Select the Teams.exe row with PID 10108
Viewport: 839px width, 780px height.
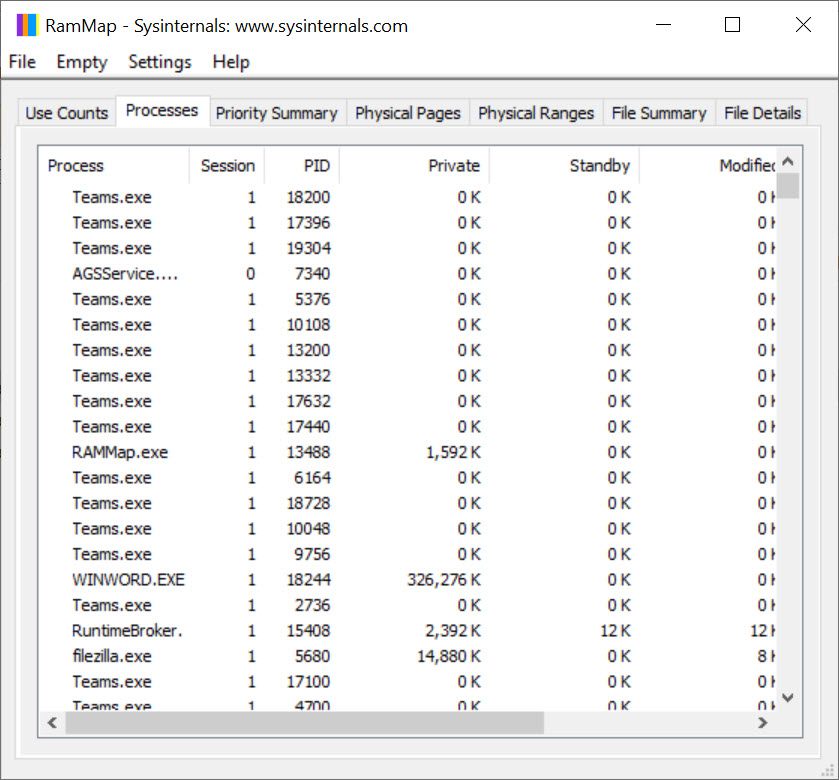[x=407, y=325]
